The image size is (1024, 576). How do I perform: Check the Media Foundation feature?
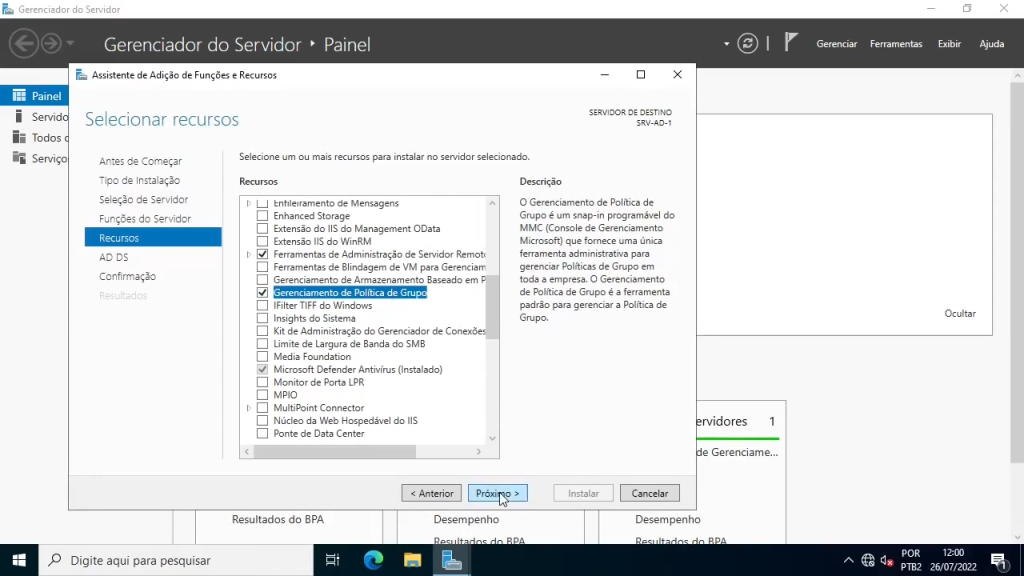pyautogui.click(x=263, y=357)
